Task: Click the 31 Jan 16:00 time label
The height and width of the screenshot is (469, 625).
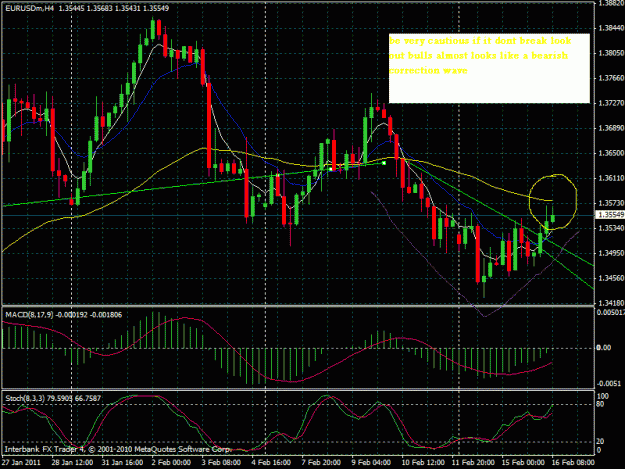Action: pyautogui.click(x=122, y=462)
